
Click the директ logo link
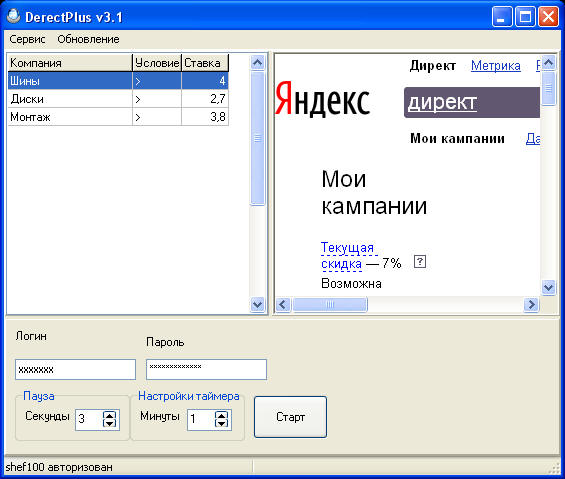click(x=442, y=103)
